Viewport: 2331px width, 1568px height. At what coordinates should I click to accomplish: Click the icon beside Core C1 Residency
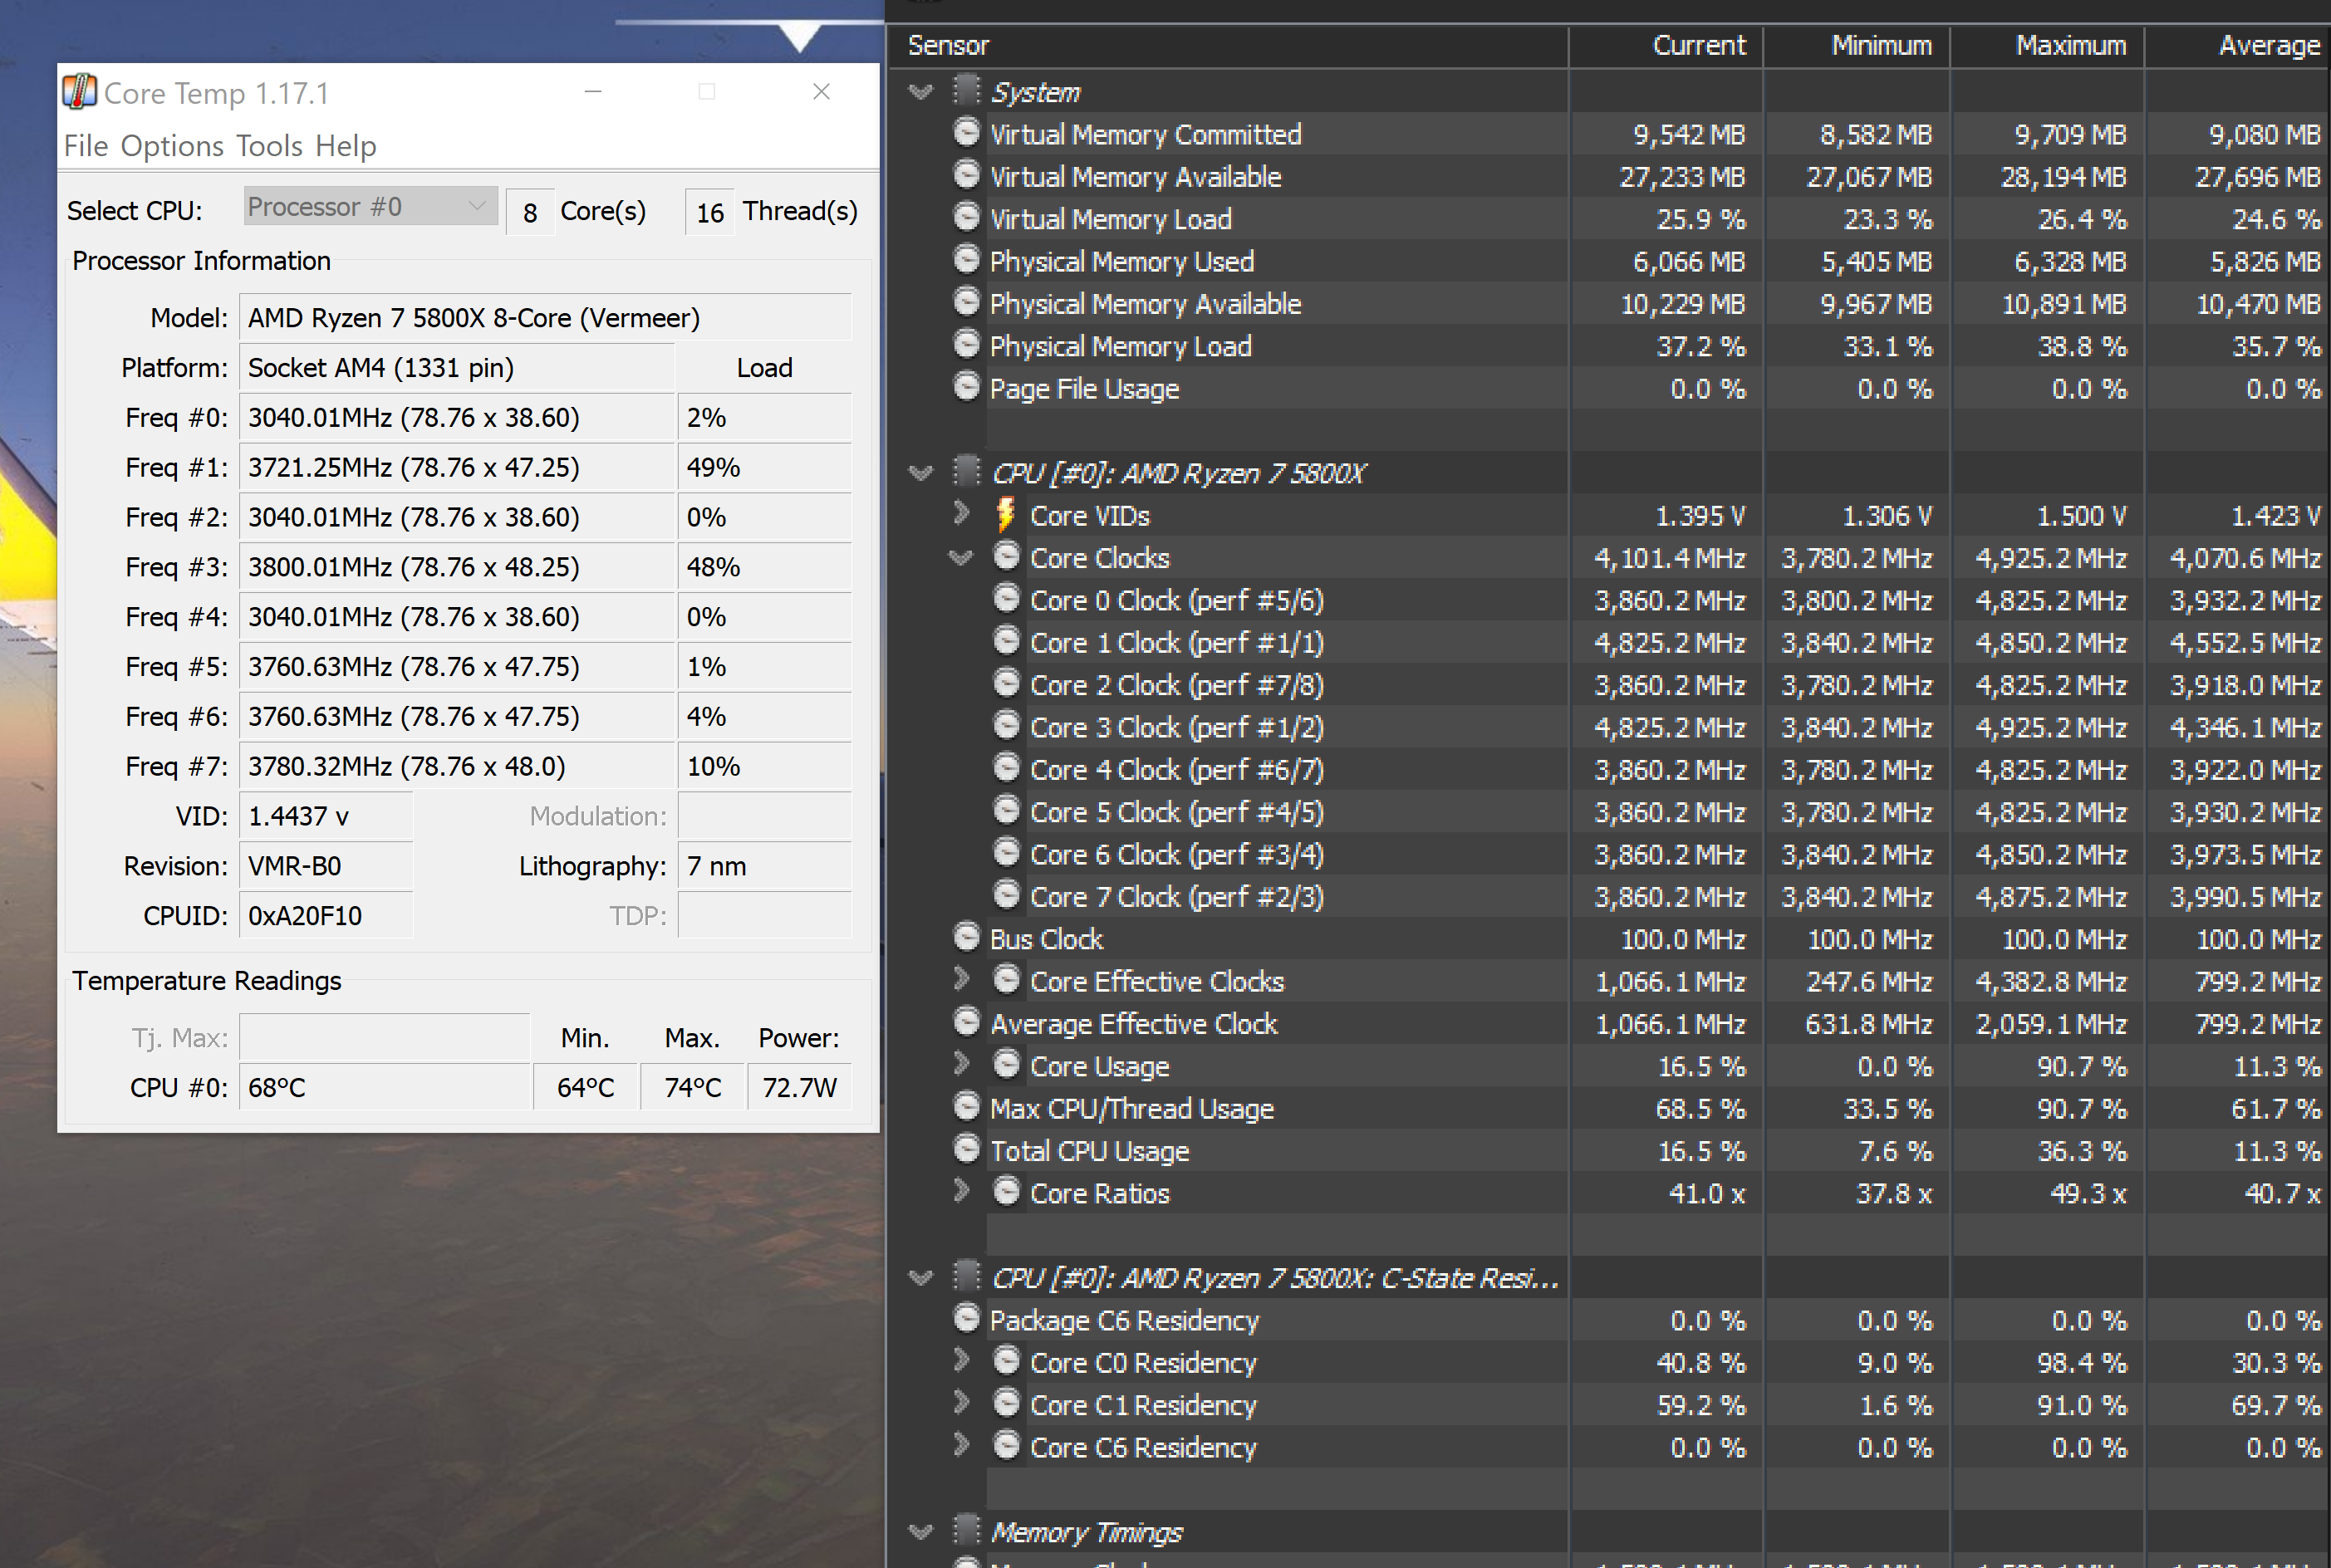(x=1006, y=1403)
